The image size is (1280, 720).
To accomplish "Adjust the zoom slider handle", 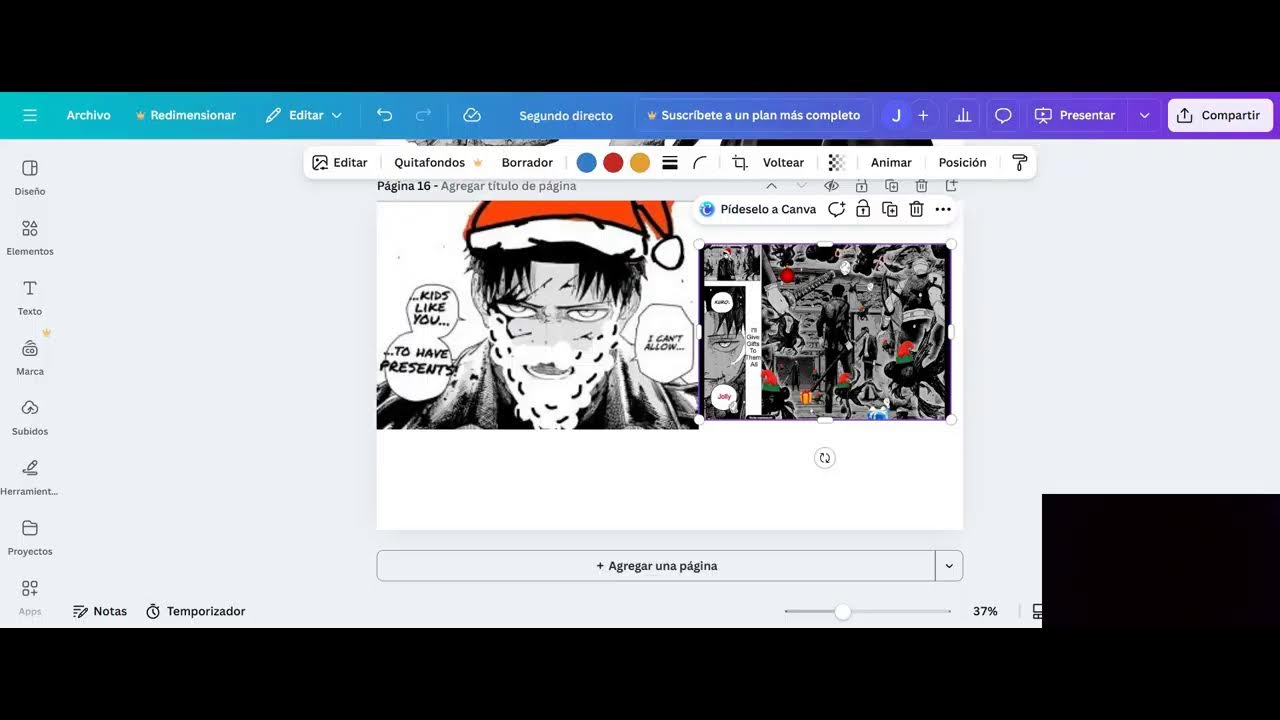I will click(x=843, y=611).
